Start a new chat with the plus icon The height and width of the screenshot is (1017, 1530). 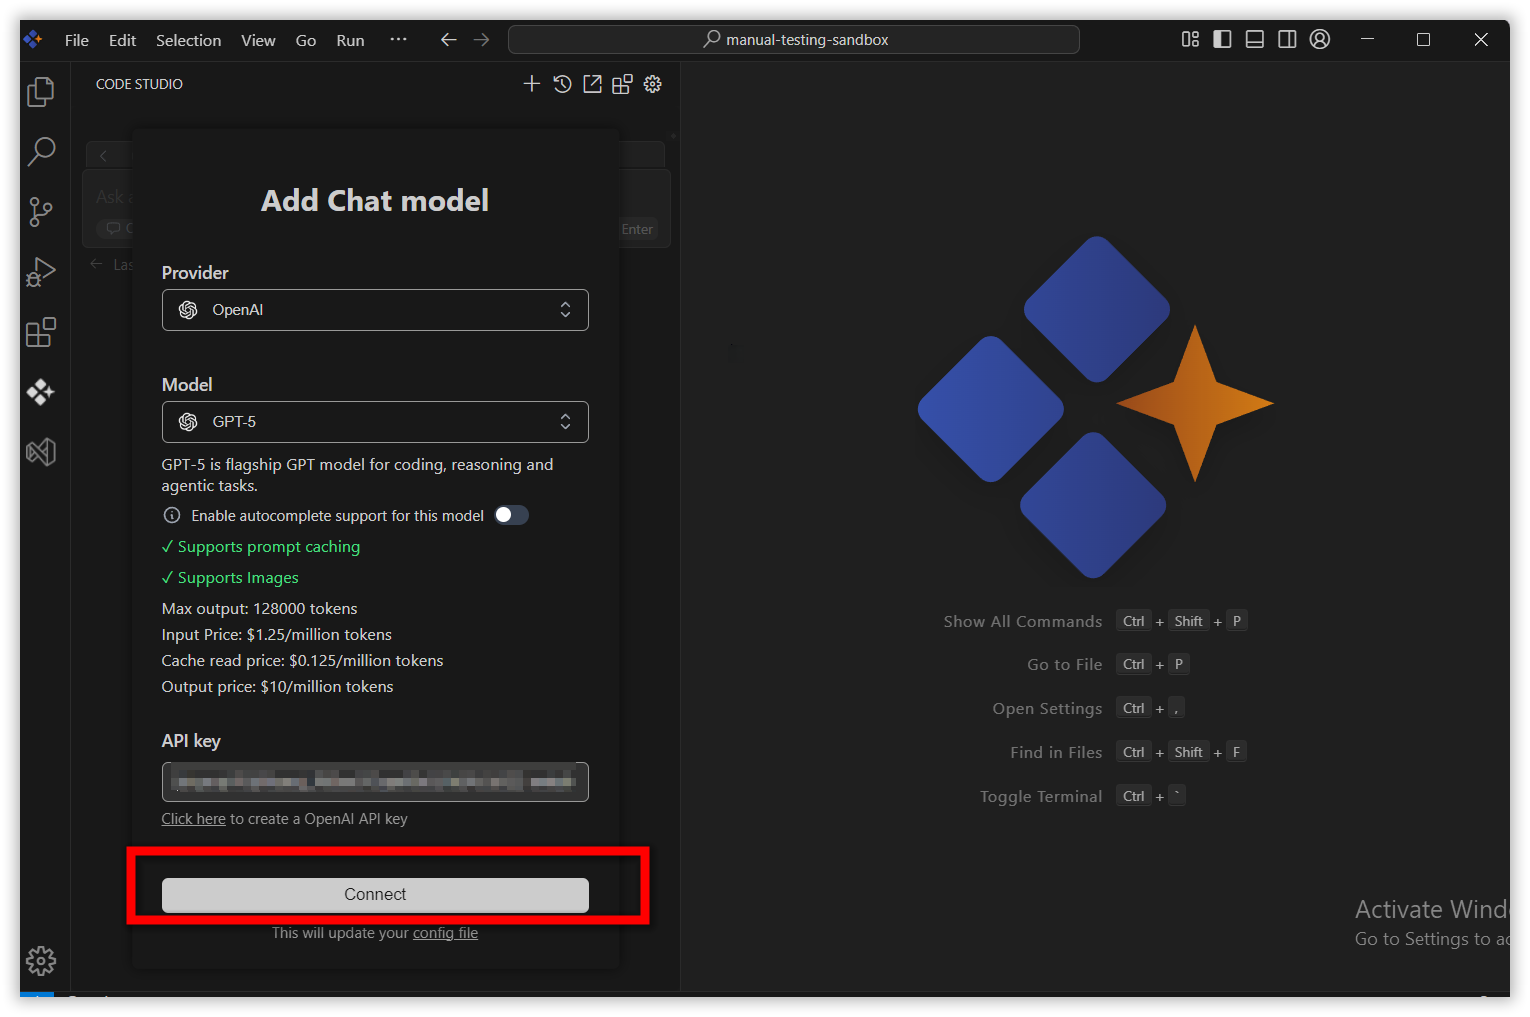(x=531, y=84)
